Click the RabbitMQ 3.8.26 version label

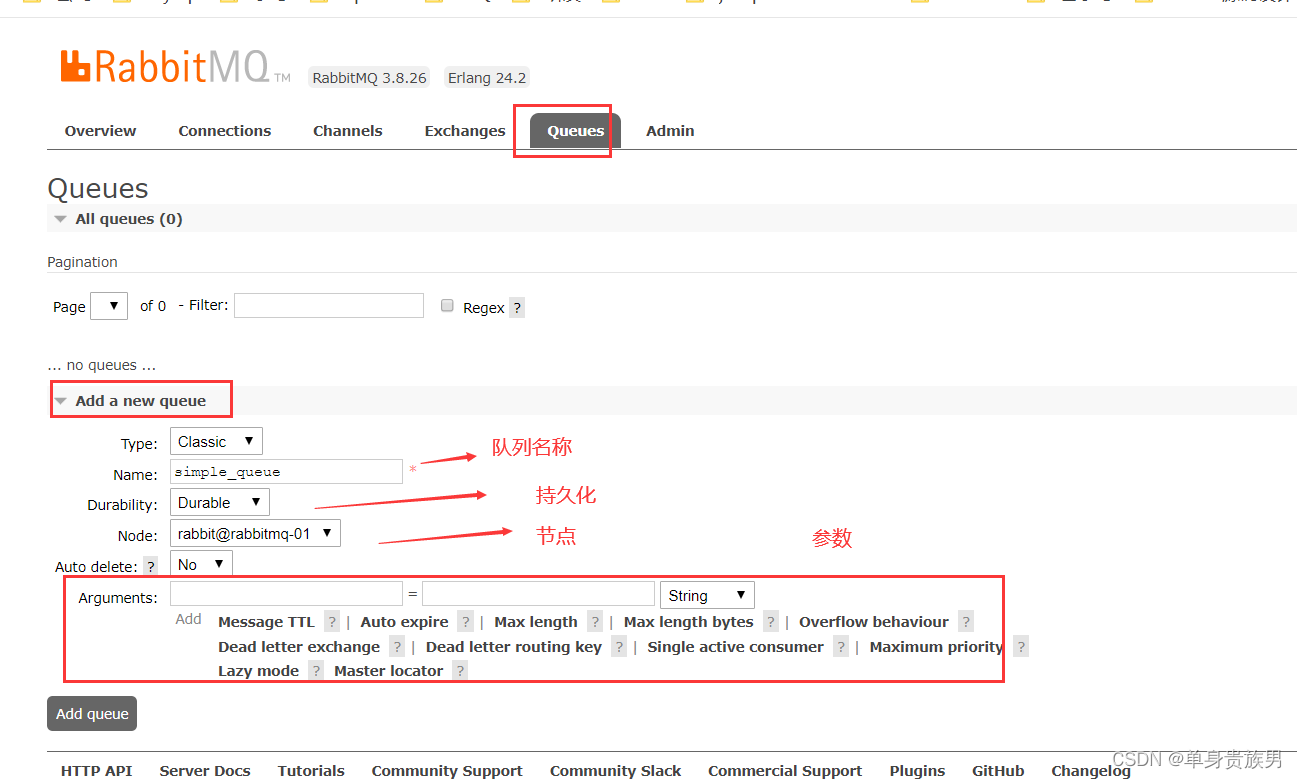369,78
